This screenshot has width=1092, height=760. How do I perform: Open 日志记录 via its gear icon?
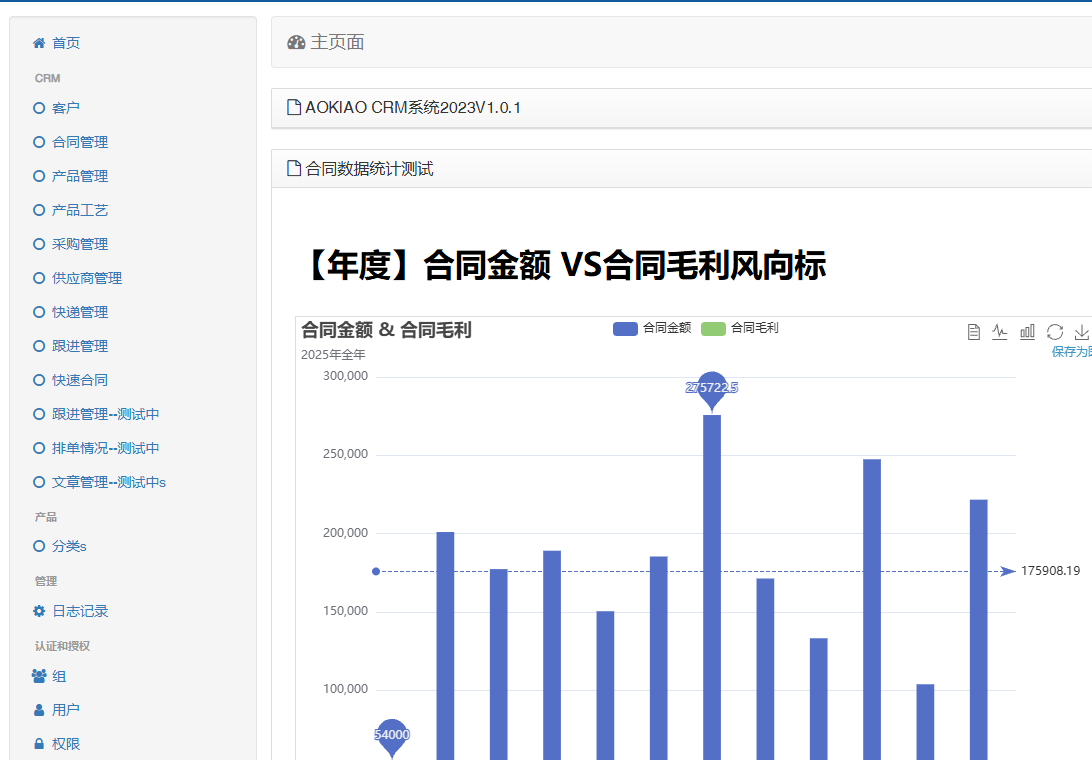pos(39,612)
